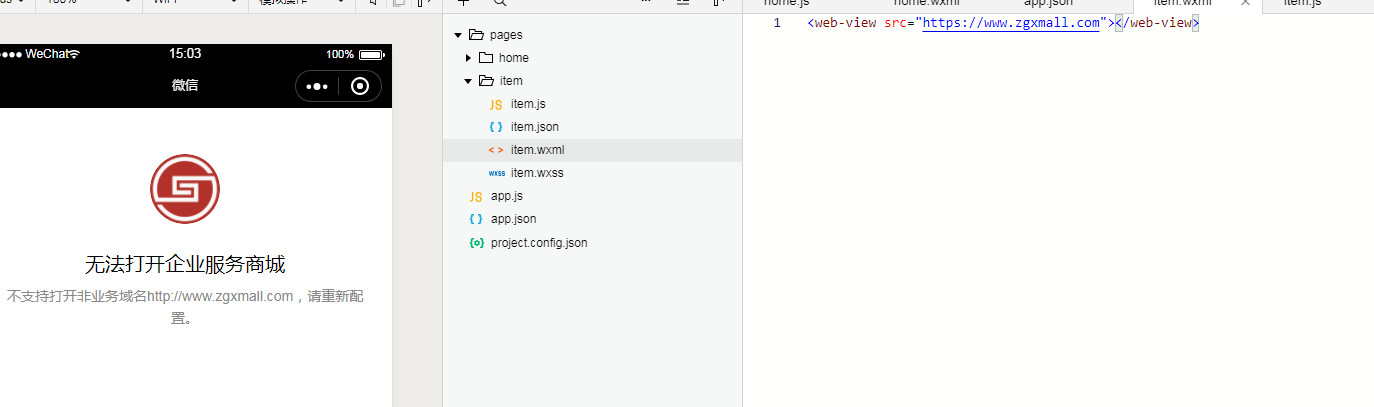Image resolution: width=1374 pixels, height=407 pixels.
Task: Open the simulator's three-dot menu
Action: [318, 86]
